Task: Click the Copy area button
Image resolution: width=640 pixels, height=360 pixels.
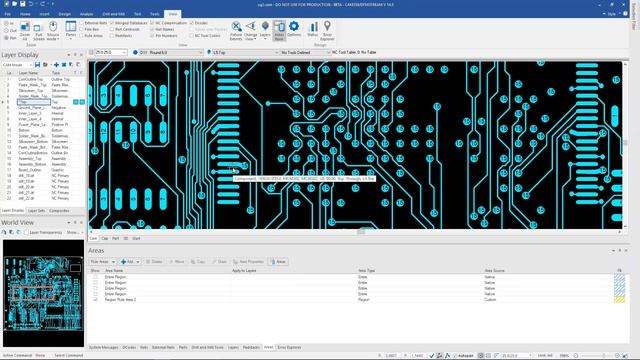Action: [198, 261]
